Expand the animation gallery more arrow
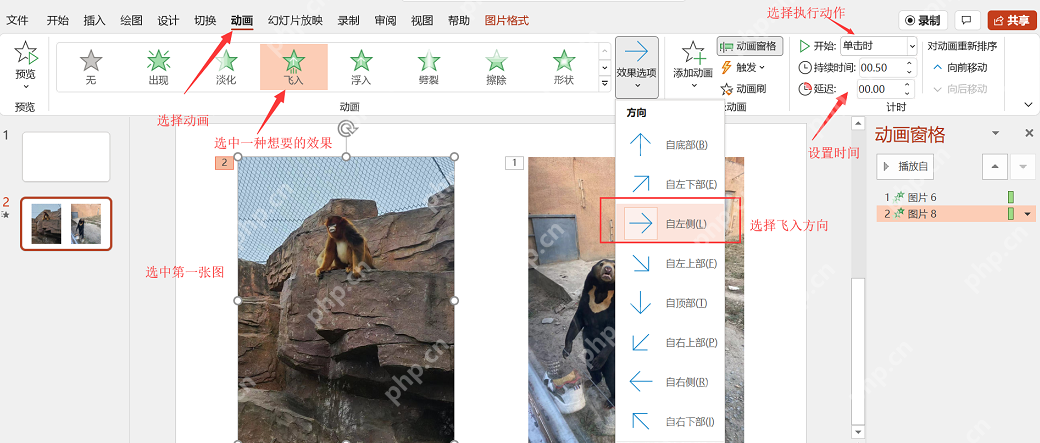 click(x=604, y=84)
